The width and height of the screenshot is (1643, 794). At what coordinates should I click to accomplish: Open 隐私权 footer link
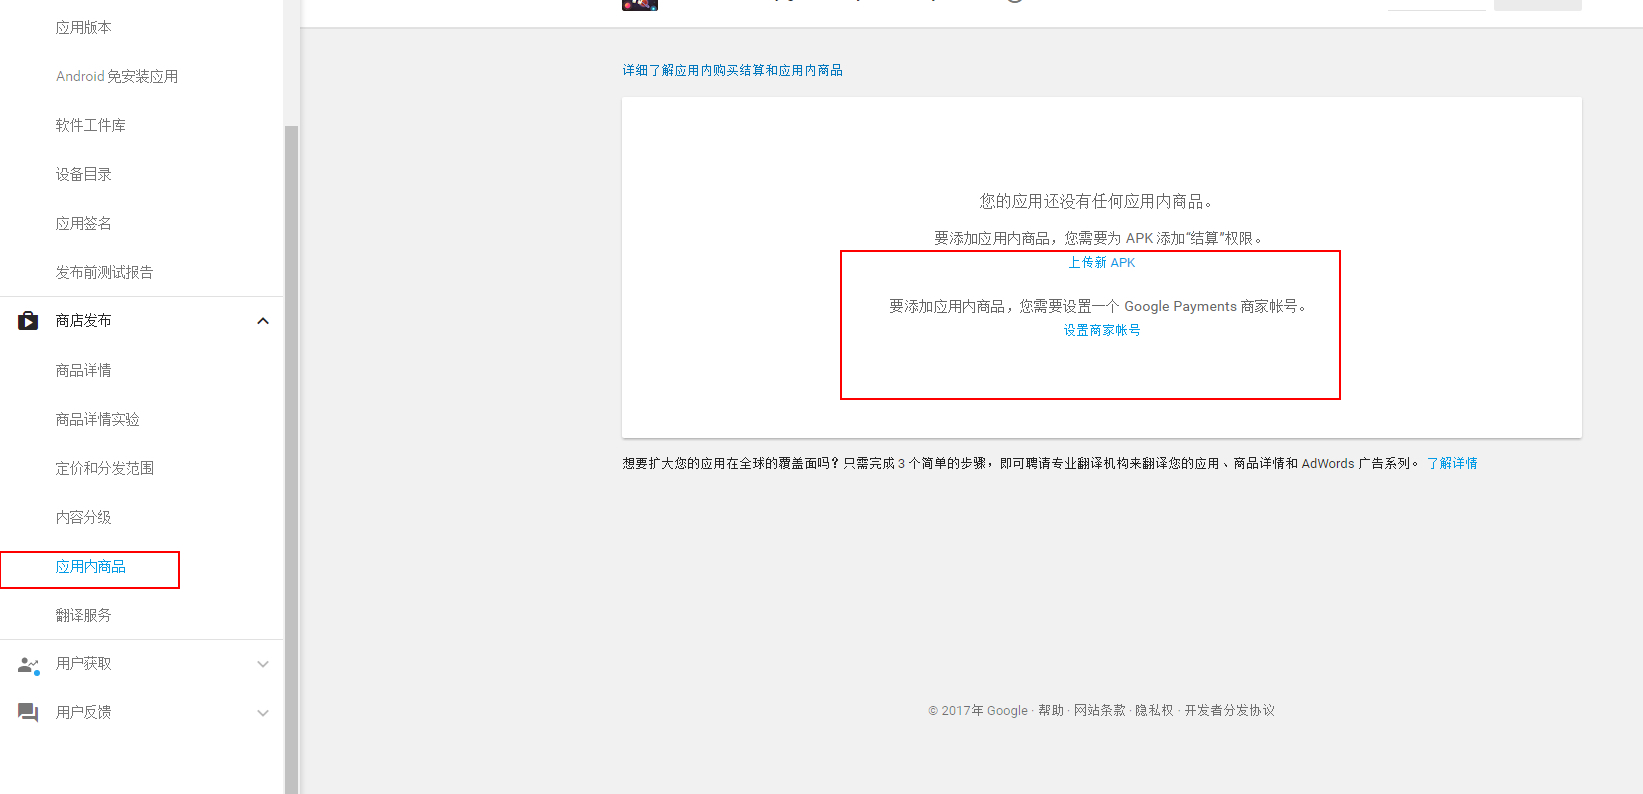coord(1154,710)
